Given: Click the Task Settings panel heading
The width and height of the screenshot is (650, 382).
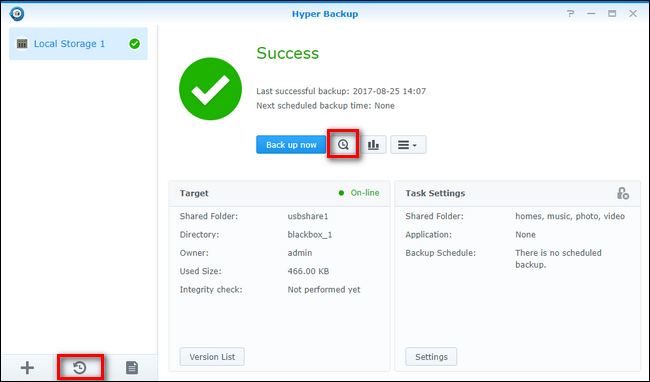Looking at the screenshot, I should (x=435, y=193).
